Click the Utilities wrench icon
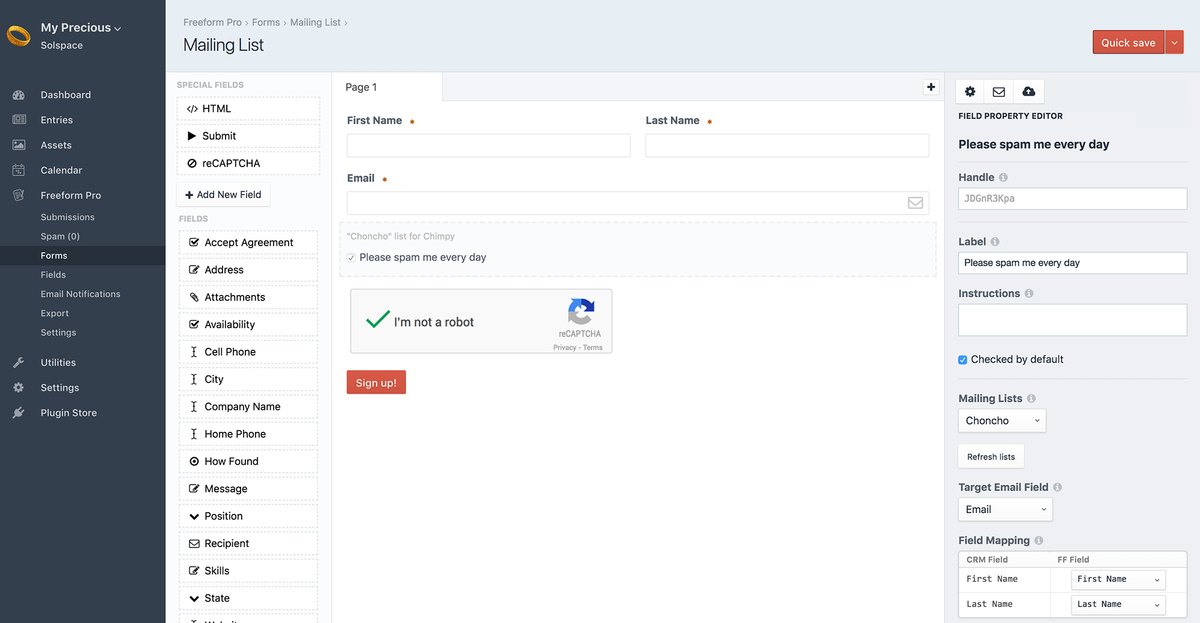This screenshot has width=1200, height=623. (18, 363)
